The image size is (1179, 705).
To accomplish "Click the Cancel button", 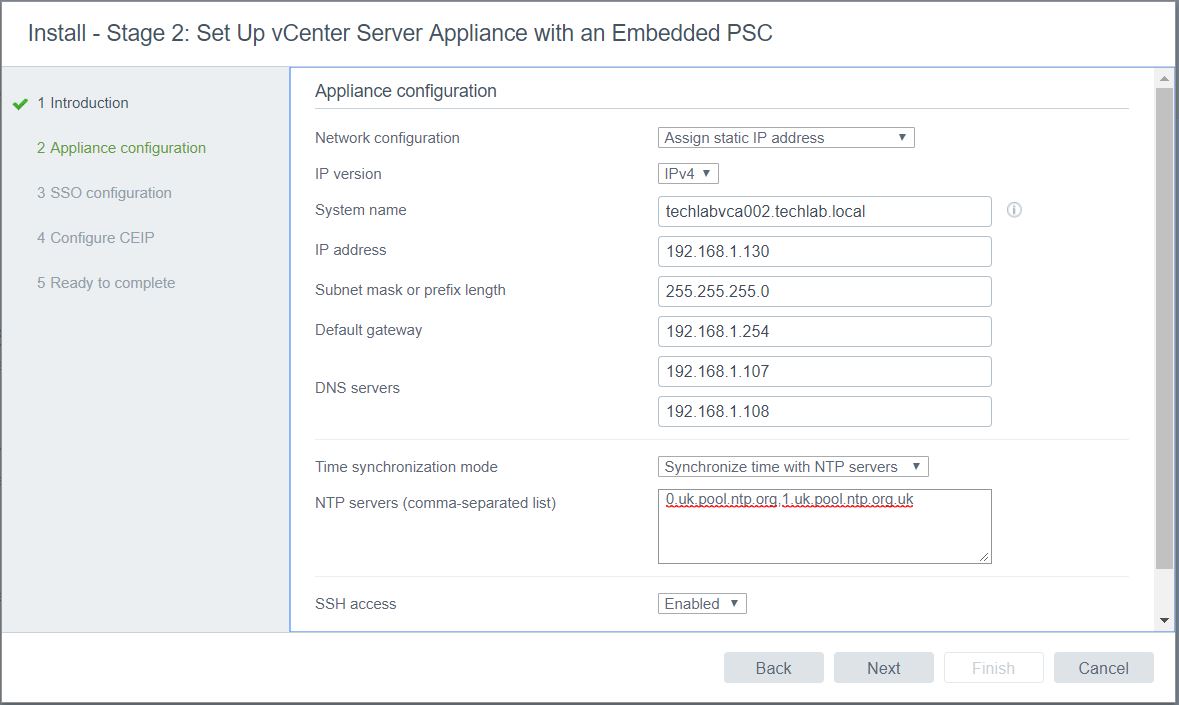I will point(1103,667).
